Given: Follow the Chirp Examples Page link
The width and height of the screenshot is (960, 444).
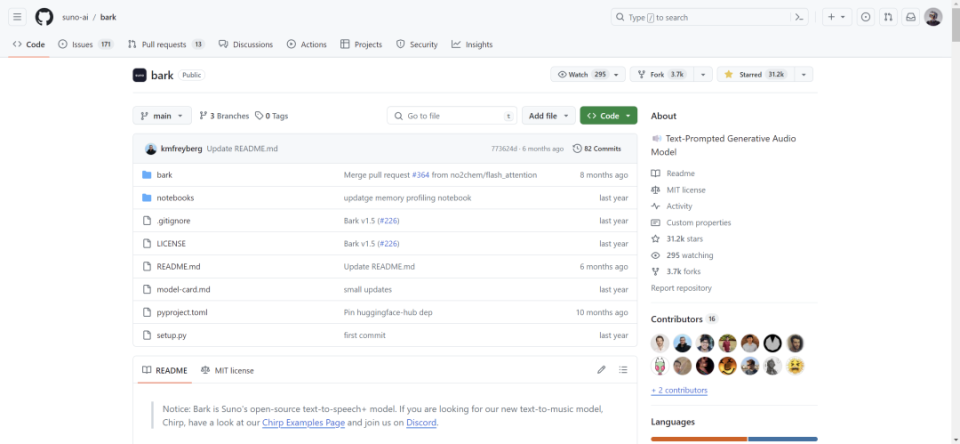Looking at the screenshot, I should tap(303, 423).
